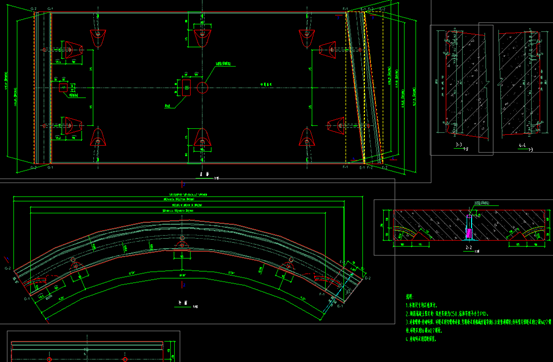The image size is (553, 362).
Task: Select the small red square near plan's left edge
Action: click(x=63, y=87)
